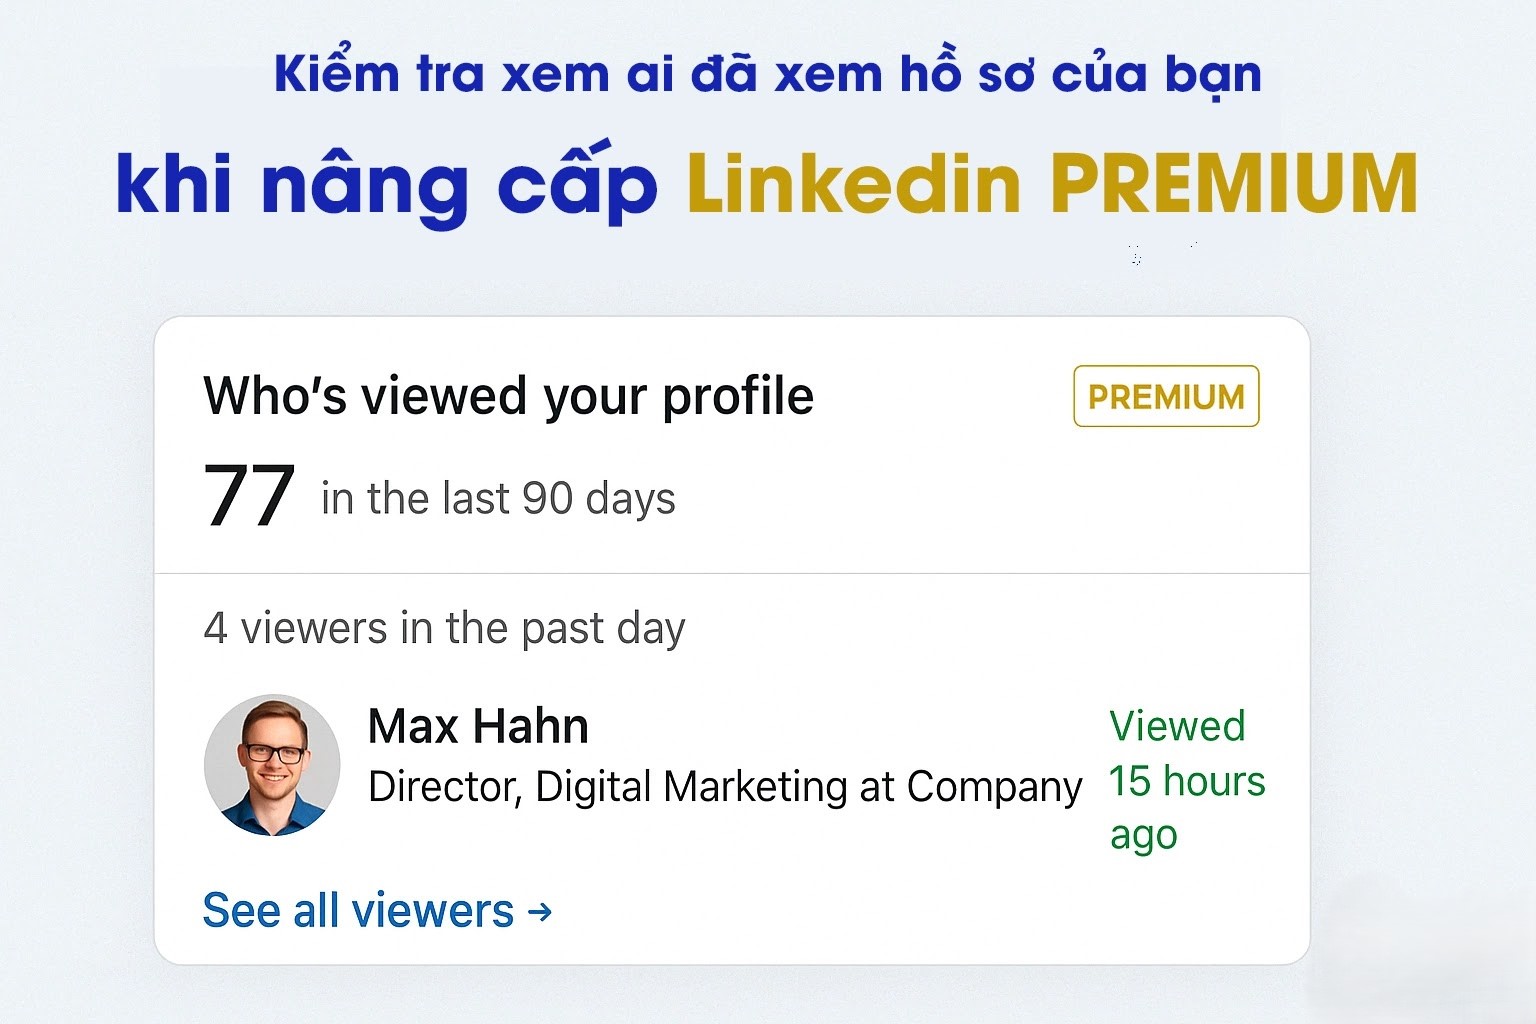Viewport: 1536px width, 1024px height.
Task: Click the 77 profile view count
Action: pos(248,496)
